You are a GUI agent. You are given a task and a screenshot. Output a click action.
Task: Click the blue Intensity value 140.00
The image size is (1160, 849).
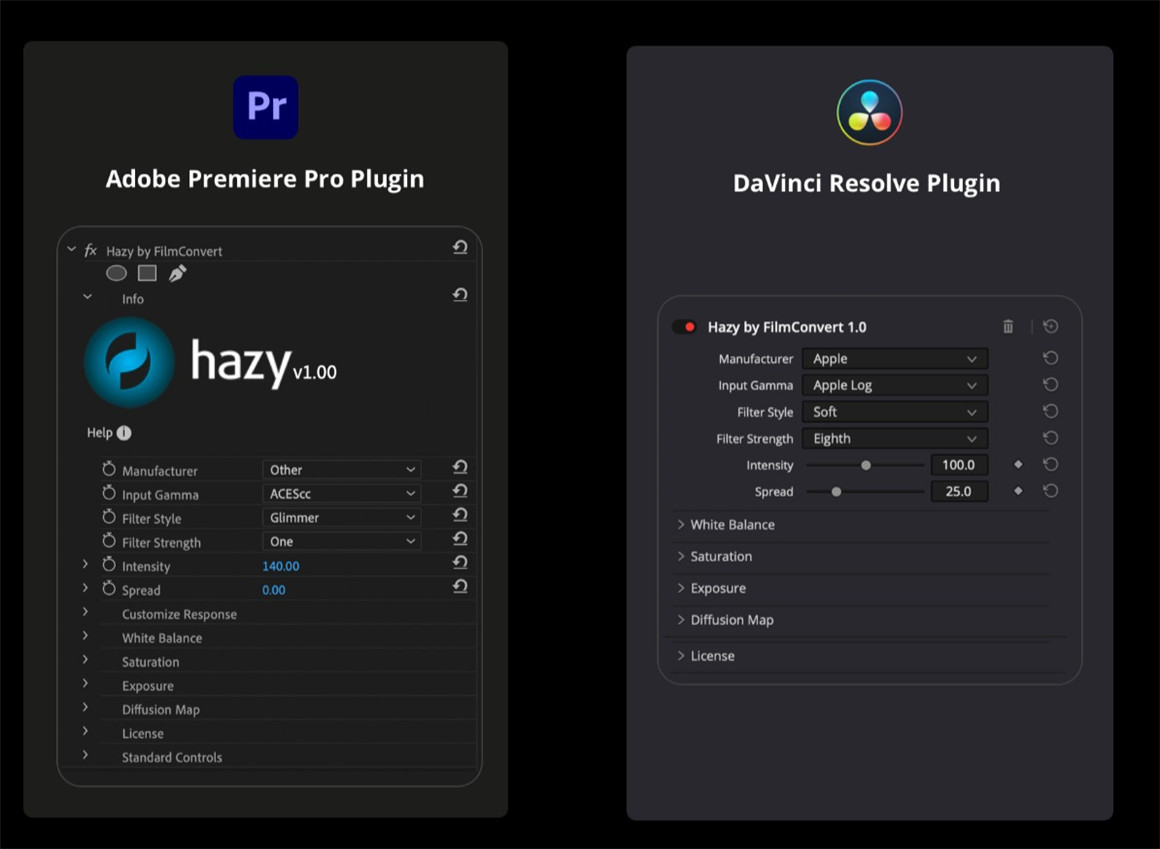281,566
